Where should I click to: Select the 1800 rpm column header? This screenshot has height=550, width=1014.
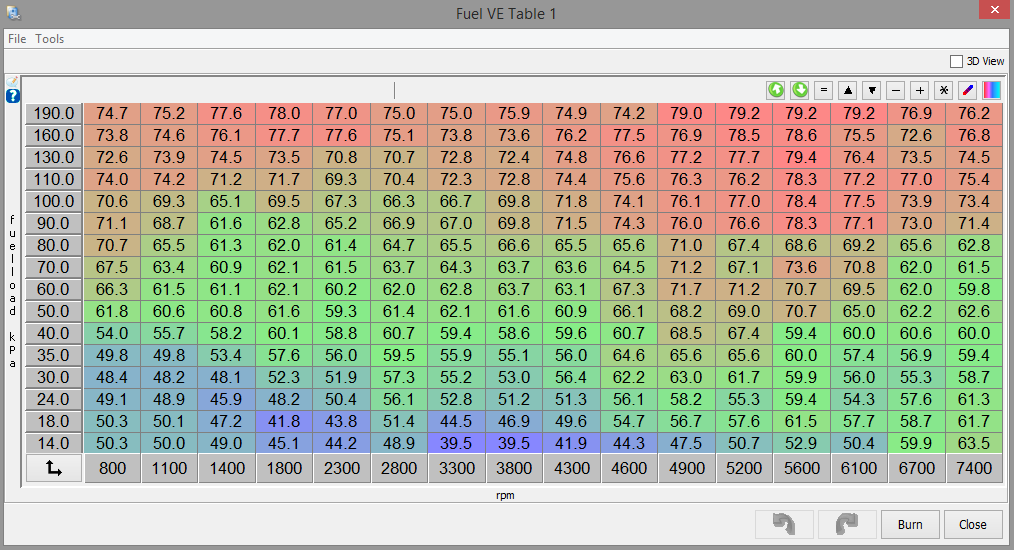[285, 468]
